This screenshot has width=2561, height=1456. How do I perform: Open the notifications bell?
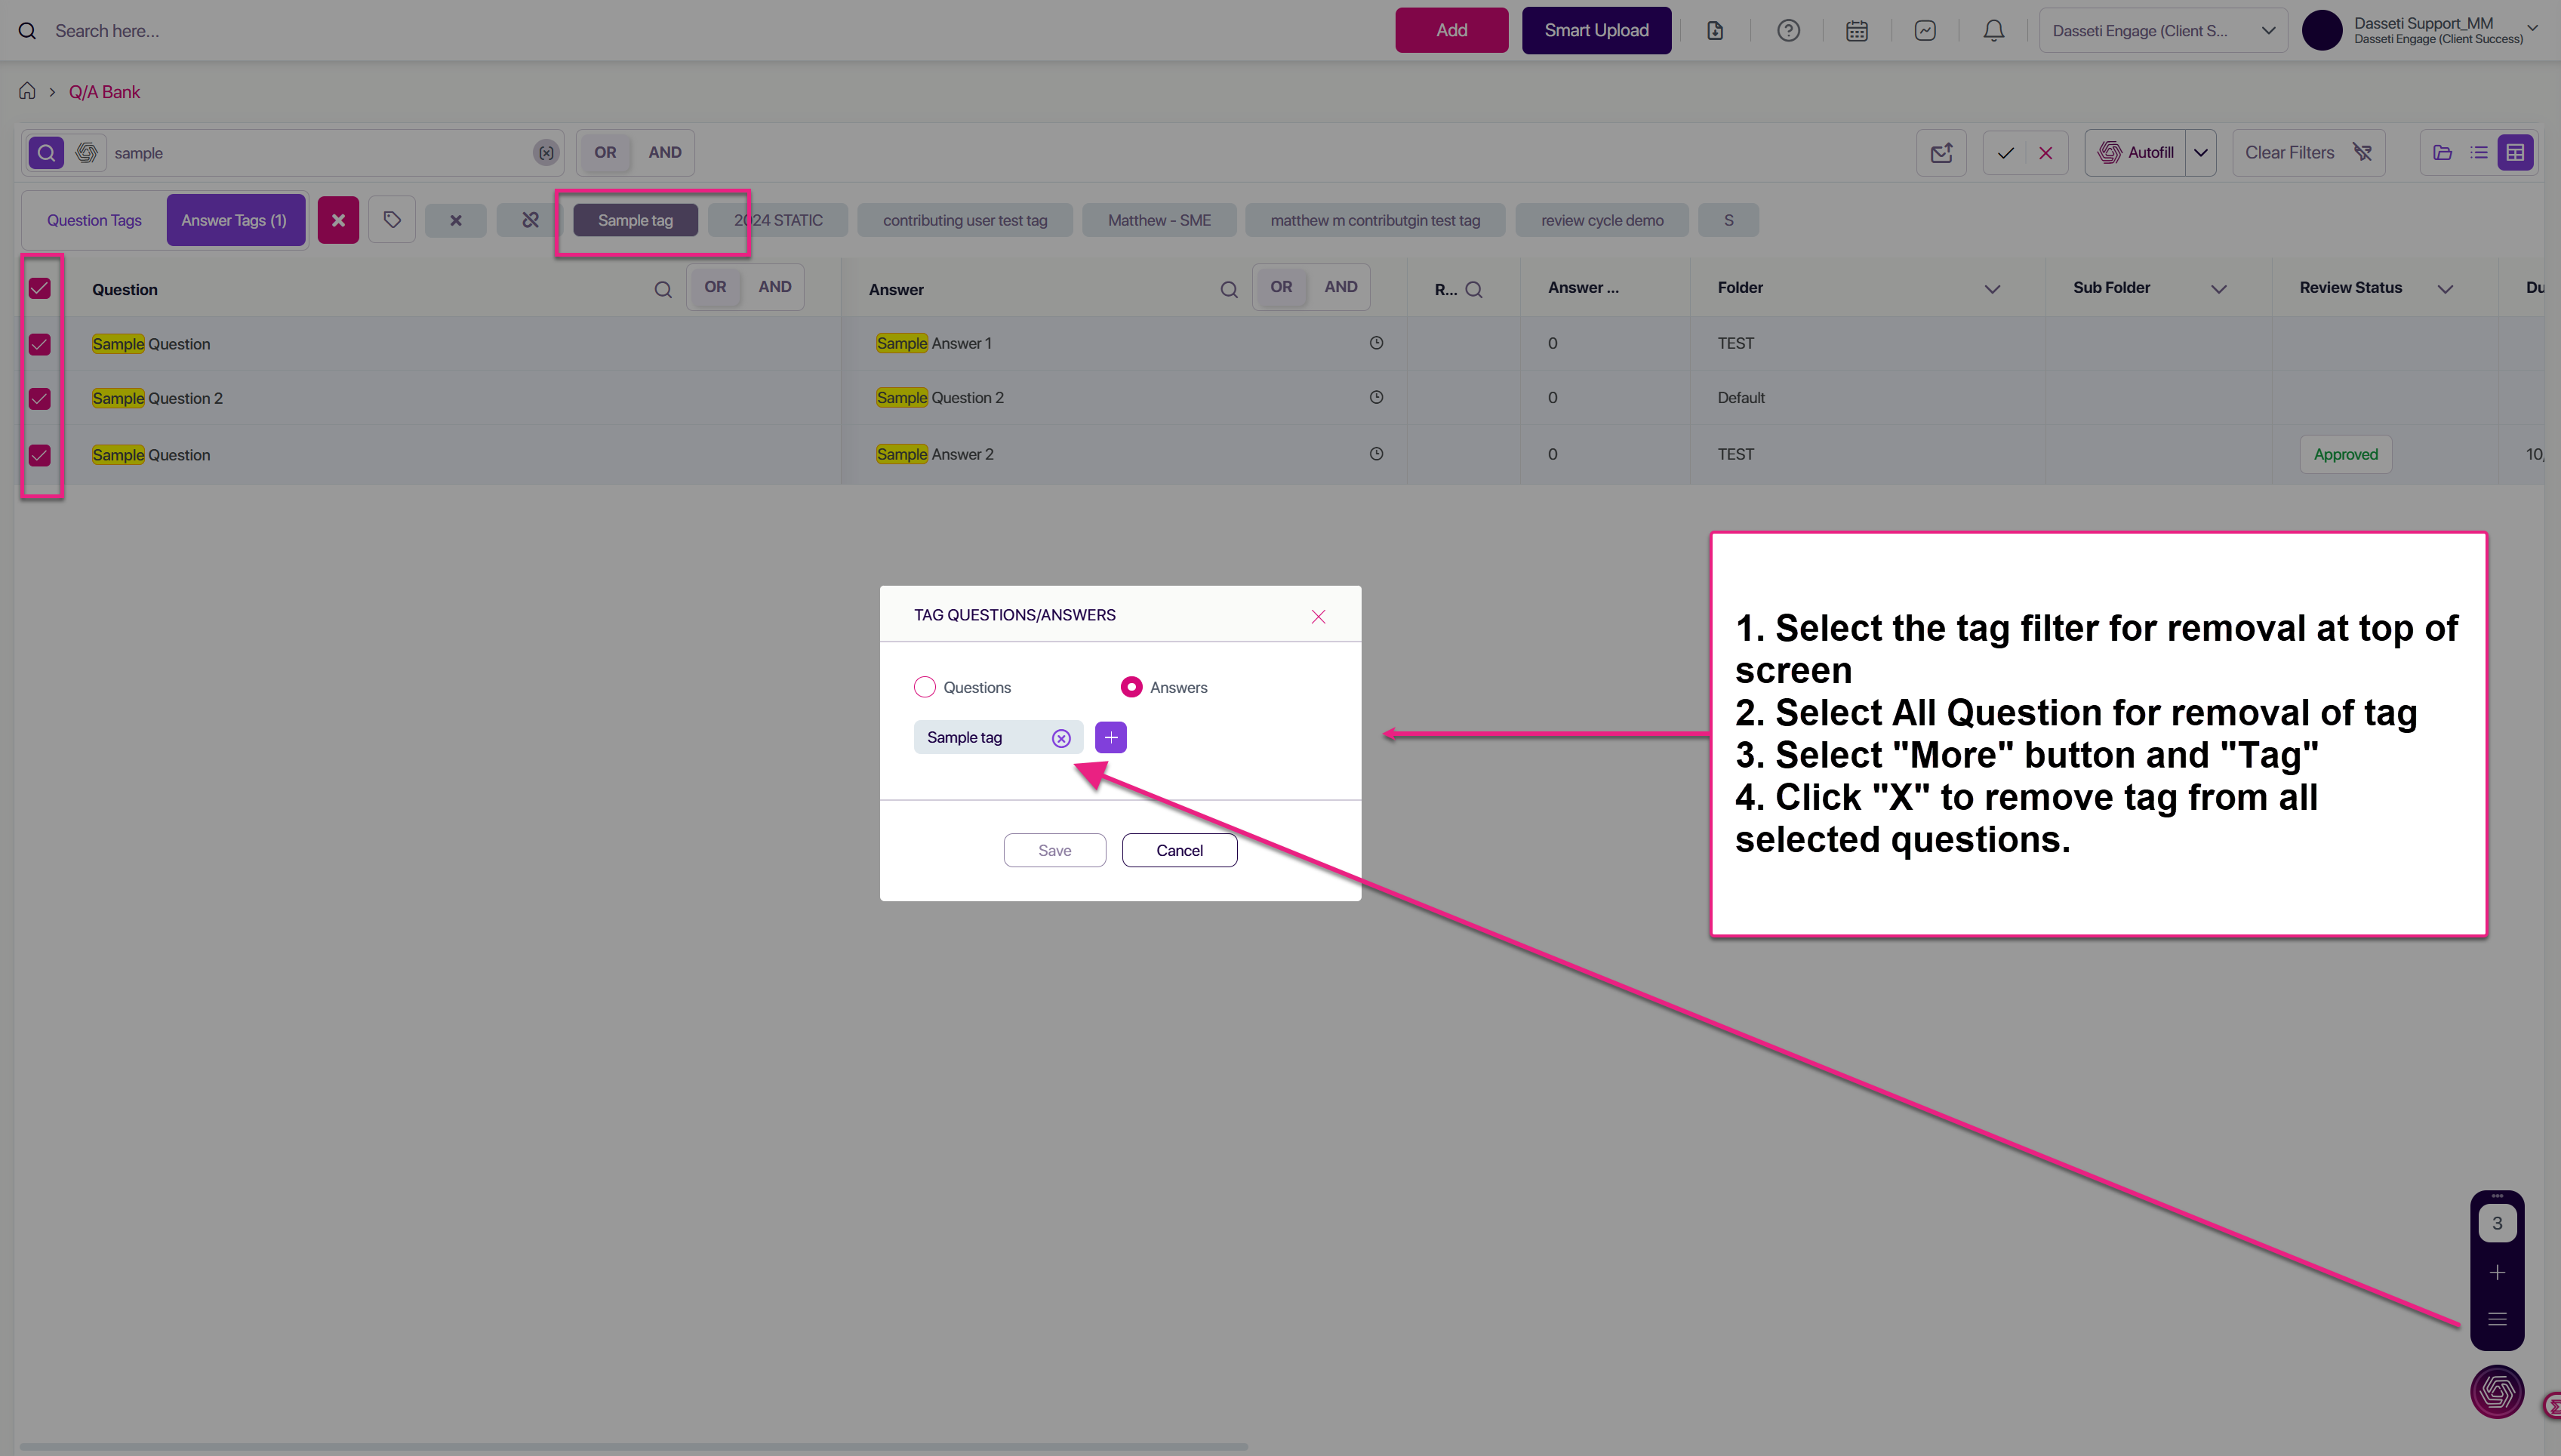click(x=1994, y=31)
